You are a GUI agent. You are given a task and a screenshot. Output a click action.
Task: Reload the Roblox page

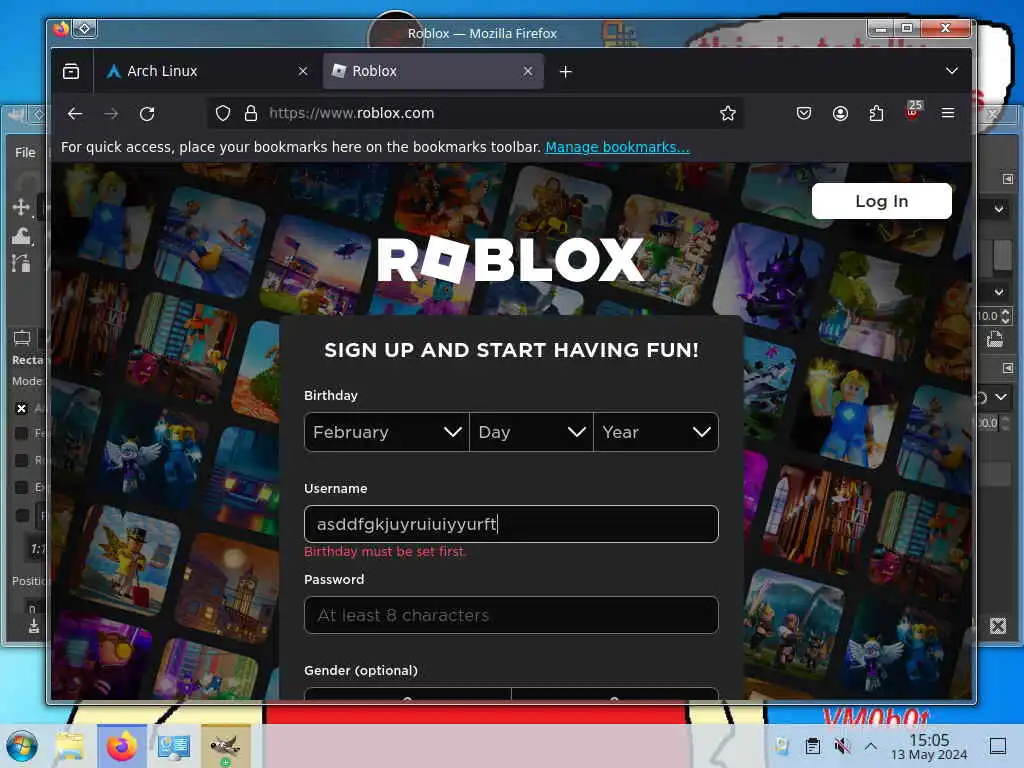(147, 114)
